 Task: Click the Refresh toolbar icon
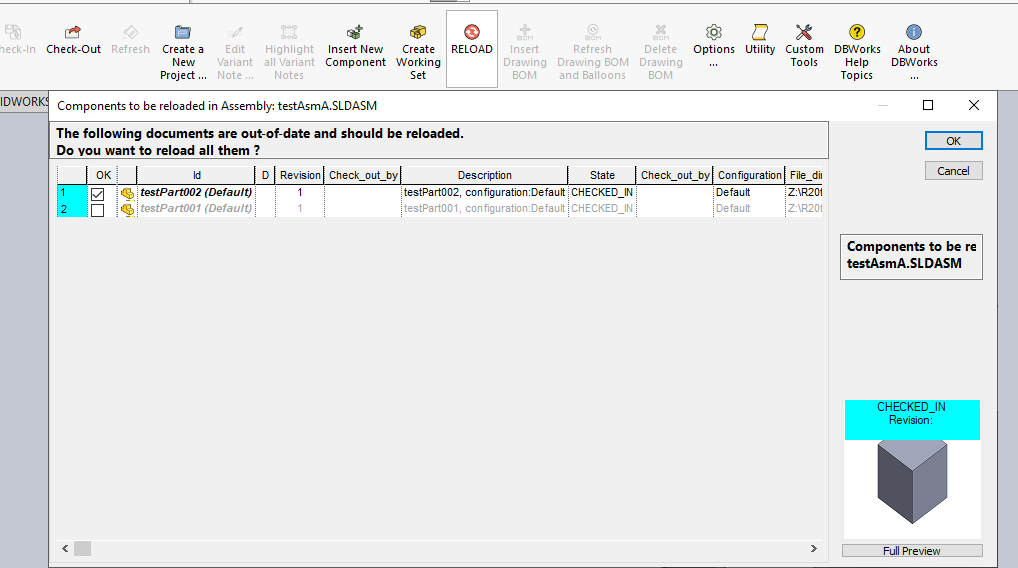click(x=130, y=32)
